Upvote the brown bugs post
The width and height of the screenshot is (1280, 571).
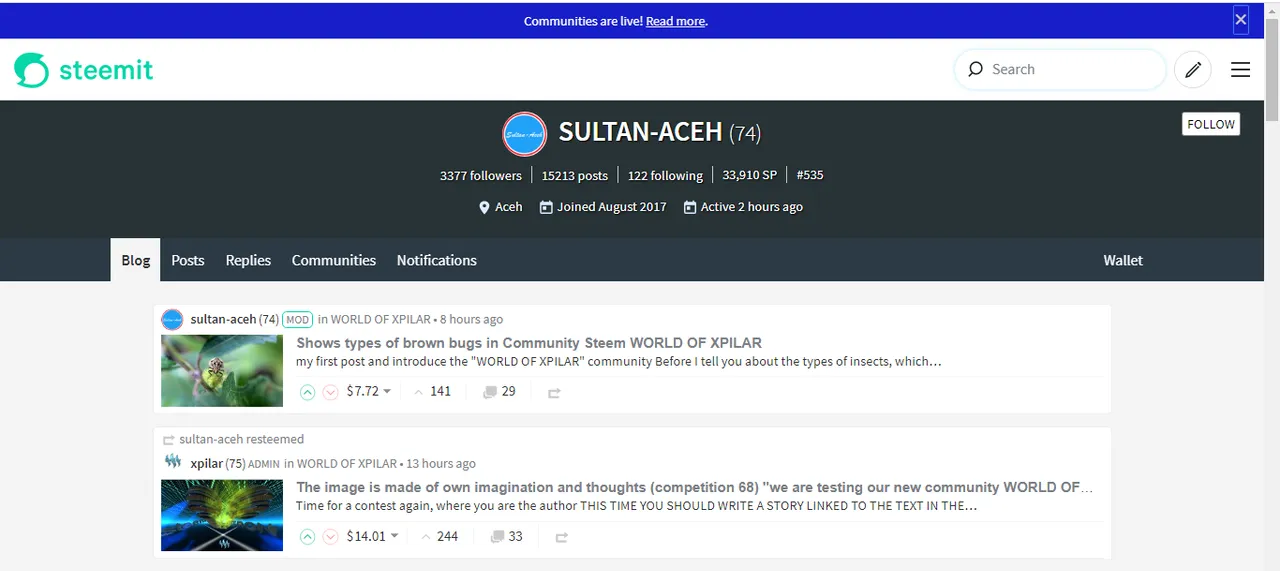[x=308, y=392]
